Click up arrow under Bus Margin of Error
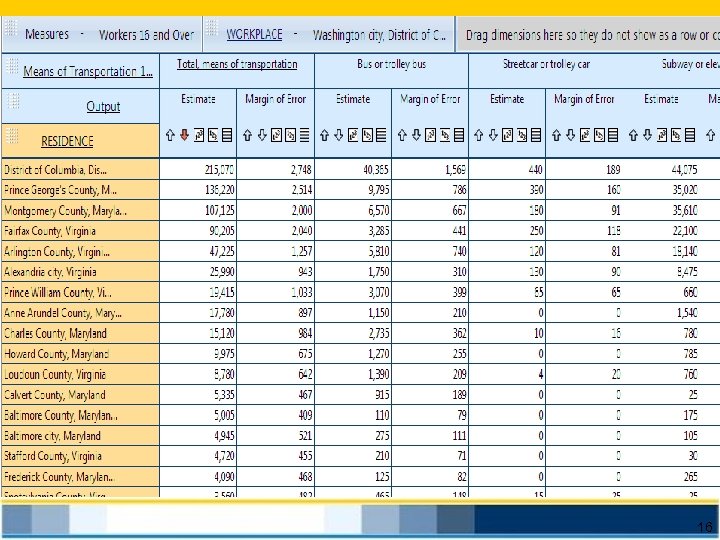The height and width of the screenshot is (540, 720). click(402, 135)
